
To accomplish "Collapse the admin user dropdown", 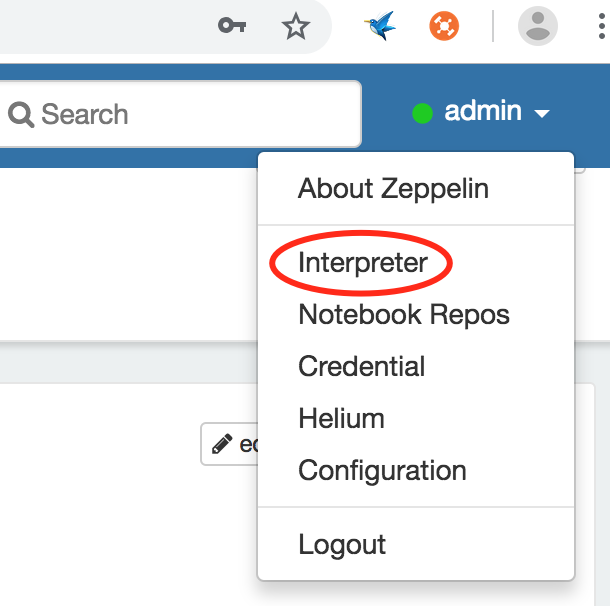I will click(x=482, y=112).
